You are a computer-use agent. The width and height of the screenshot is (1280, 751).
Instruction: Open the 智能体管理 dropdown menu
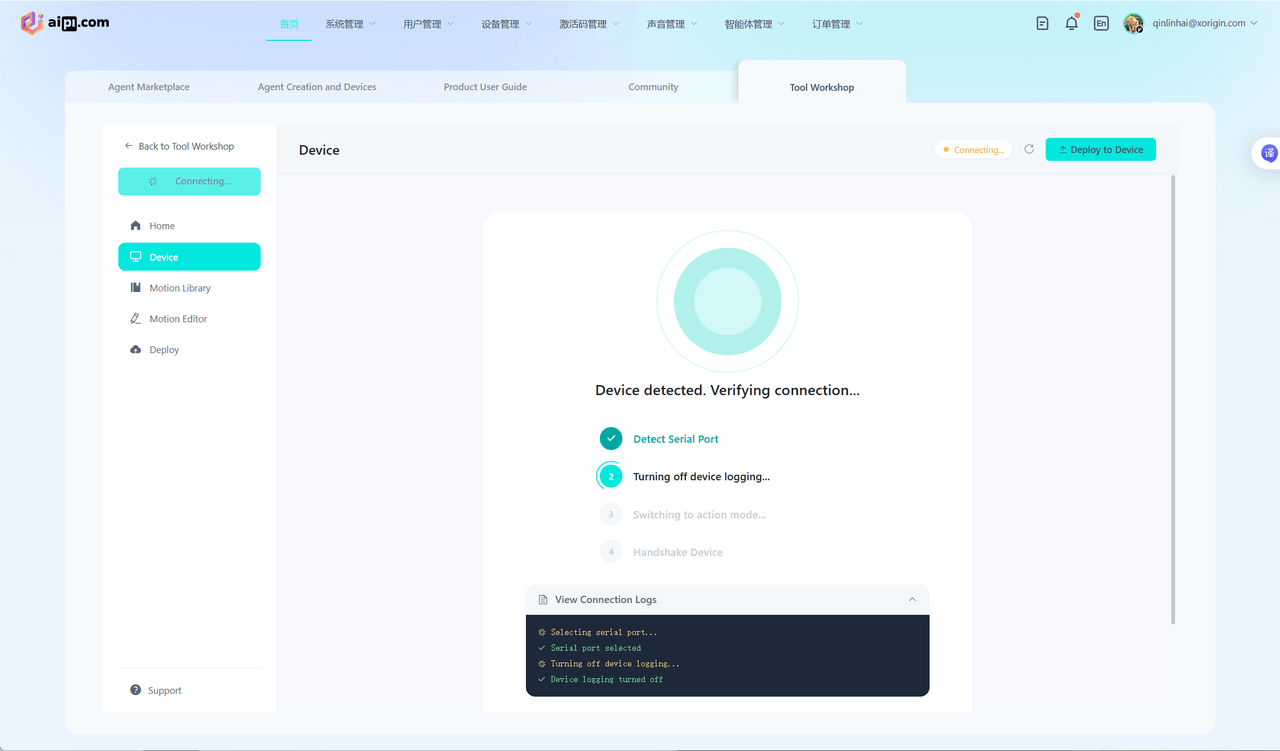(755, 24)
